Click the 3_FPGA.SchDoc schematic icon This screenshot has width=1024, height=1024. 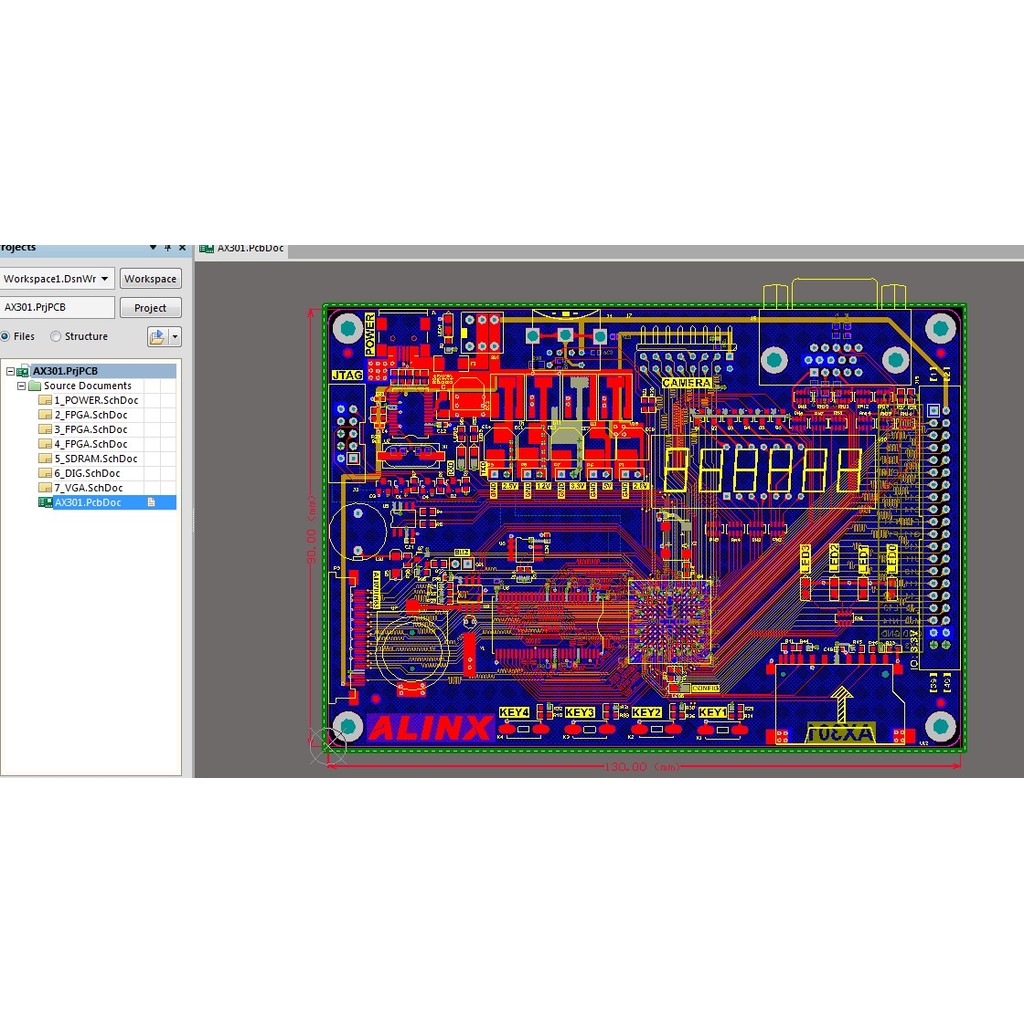[45, 429]
